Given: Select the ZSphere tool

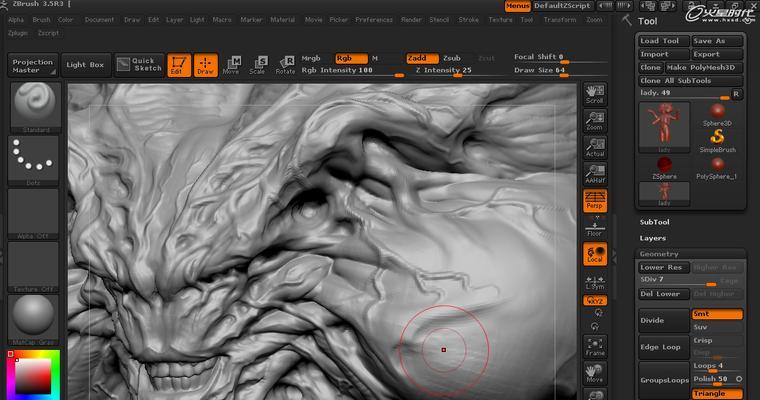Looking at the screenshot, I should (664, 168).
